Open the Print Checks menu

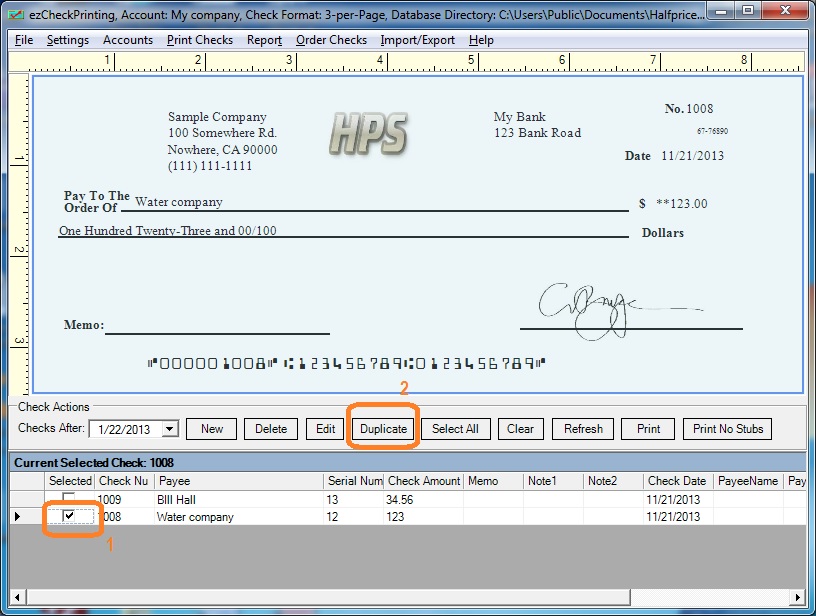click(199, 40)
